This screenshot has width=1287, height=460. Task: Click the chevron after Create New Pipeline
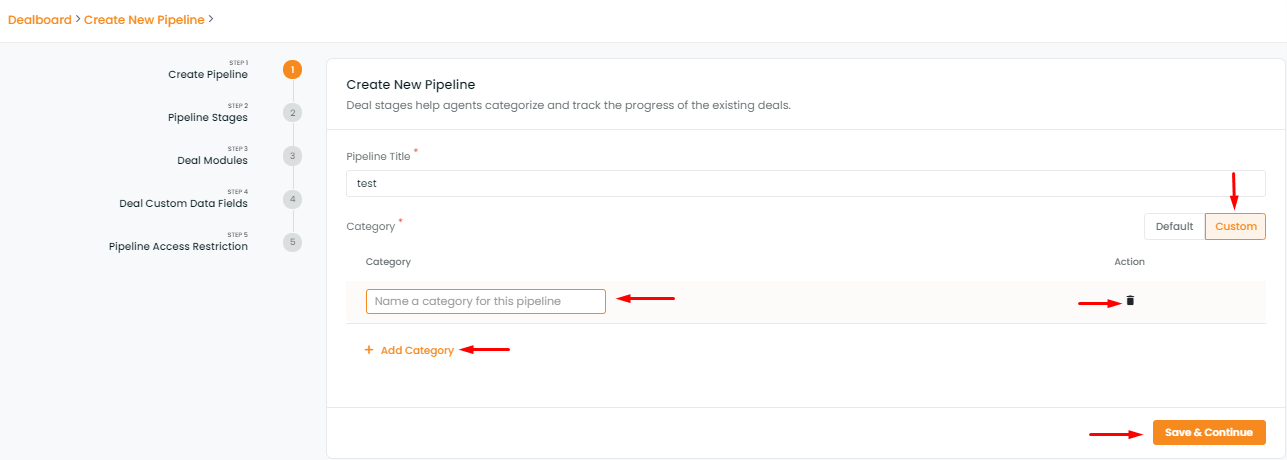211,19
